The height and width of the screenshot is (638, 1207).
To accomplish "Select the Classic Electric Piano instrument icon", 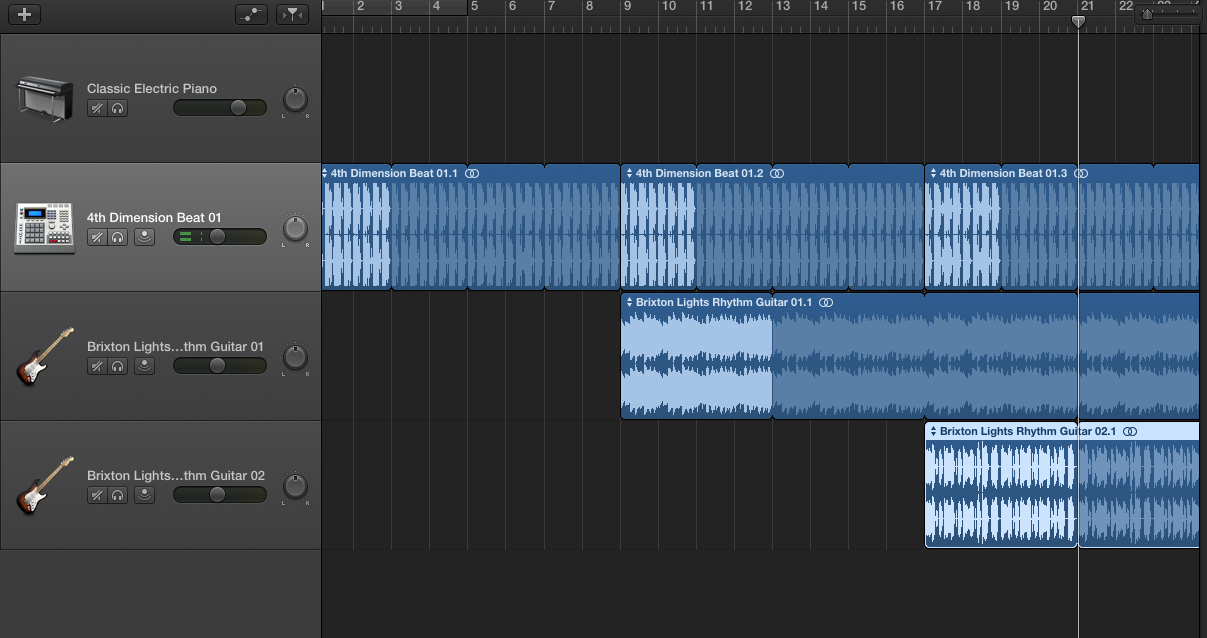I will coord(45,99).
